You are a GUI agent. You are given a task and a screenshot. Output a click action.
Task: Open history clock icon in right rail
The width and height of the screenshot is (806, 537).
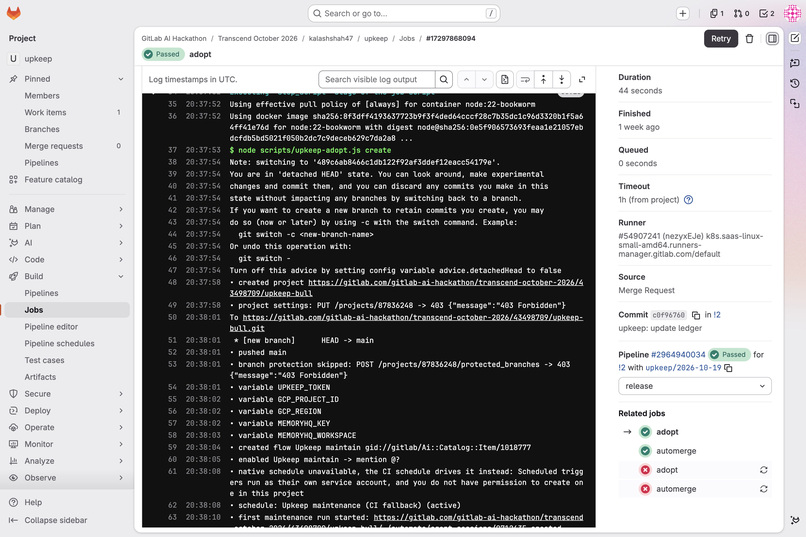point(795,83)
